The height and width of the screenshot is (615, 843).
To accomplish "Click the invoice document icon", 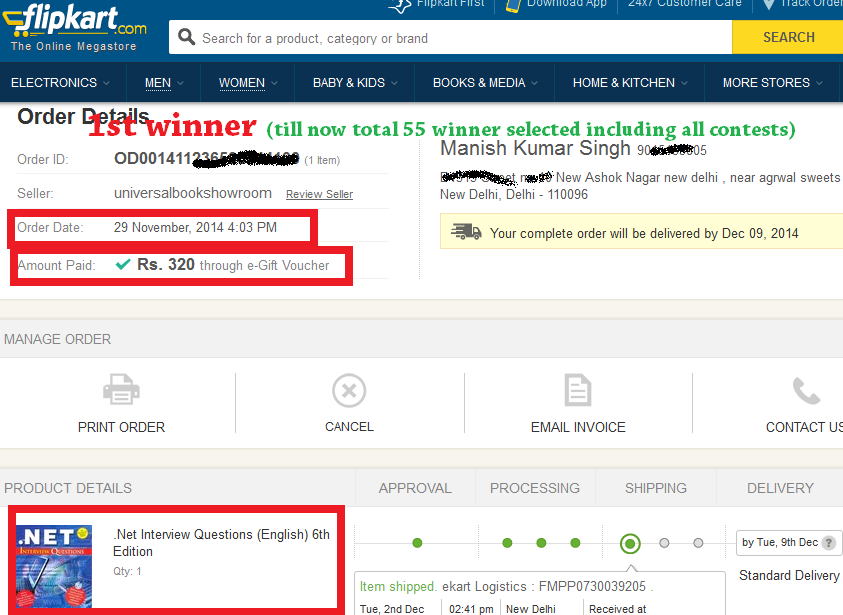I will coord(578,390).
